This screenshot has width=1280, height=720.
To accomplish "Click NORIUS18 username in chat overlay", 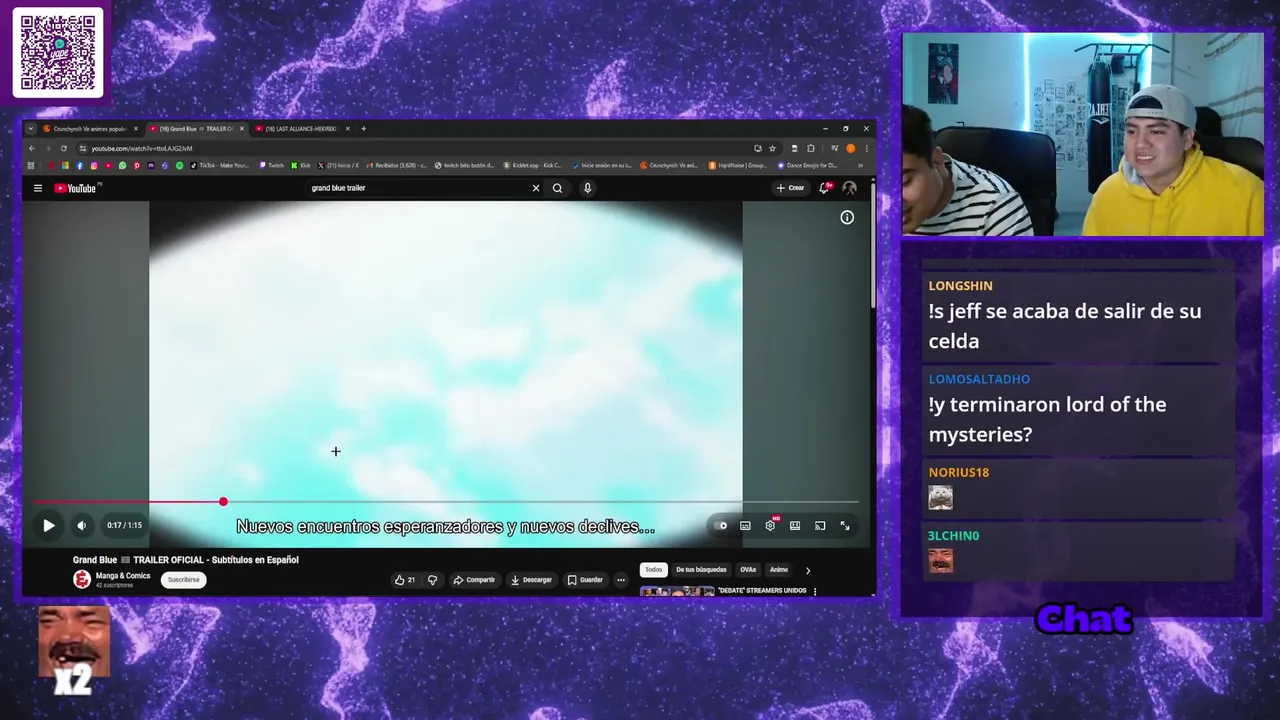I will (958, 472).
